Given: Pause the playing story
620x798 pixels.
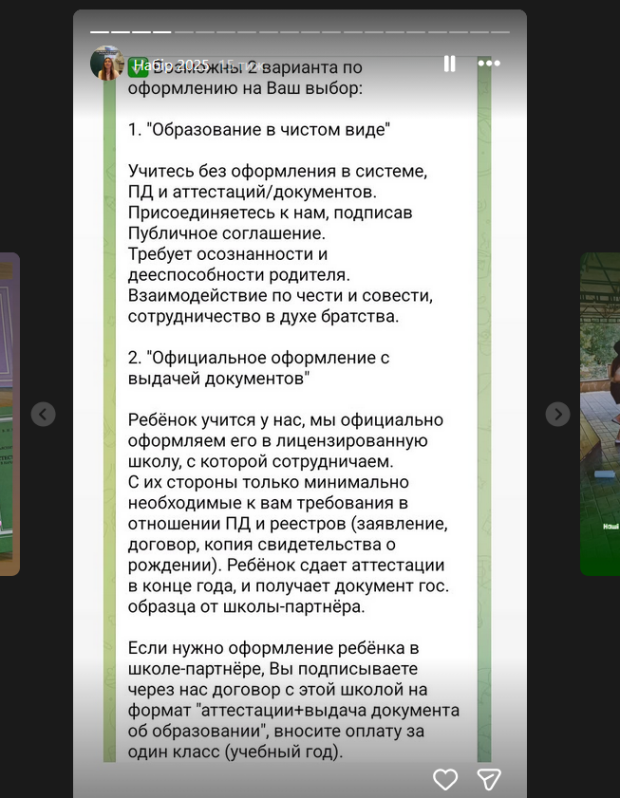Looking at the screenshot, I should (x=449, y=63).
